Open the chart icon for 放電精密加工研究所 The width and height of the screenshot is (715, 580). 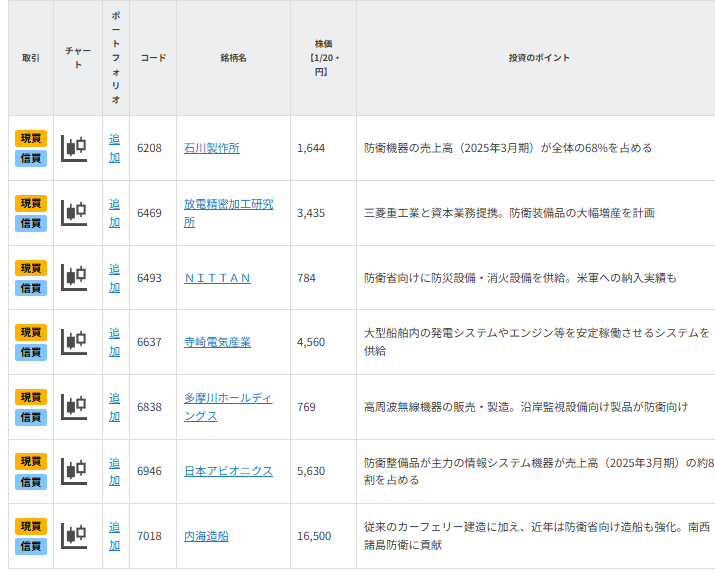click(x=74, y=213)
